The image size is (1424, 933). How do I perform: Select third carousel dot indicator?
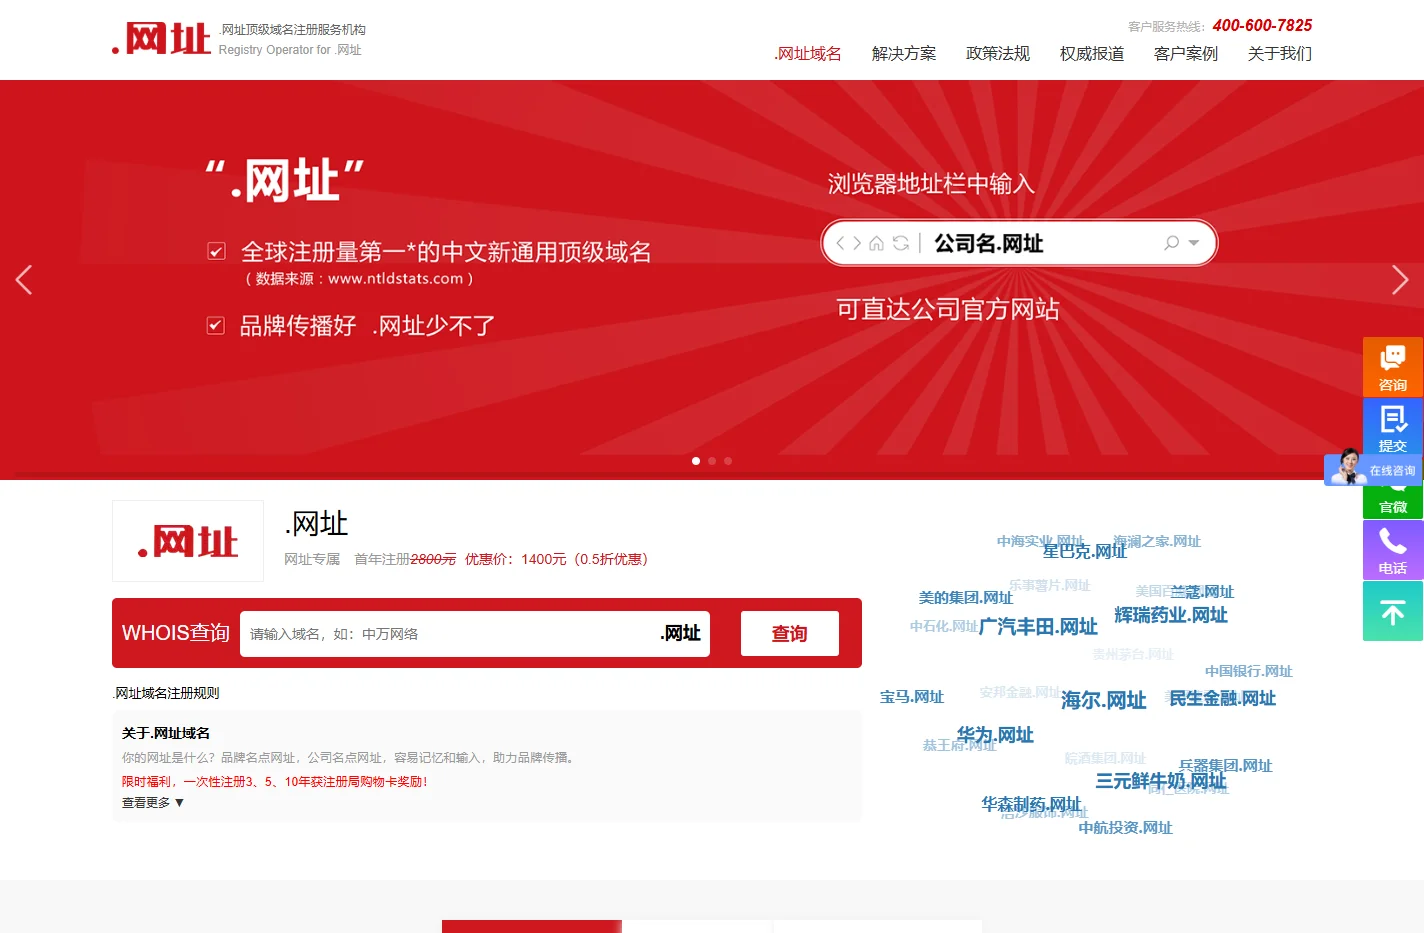click(728, 461)
